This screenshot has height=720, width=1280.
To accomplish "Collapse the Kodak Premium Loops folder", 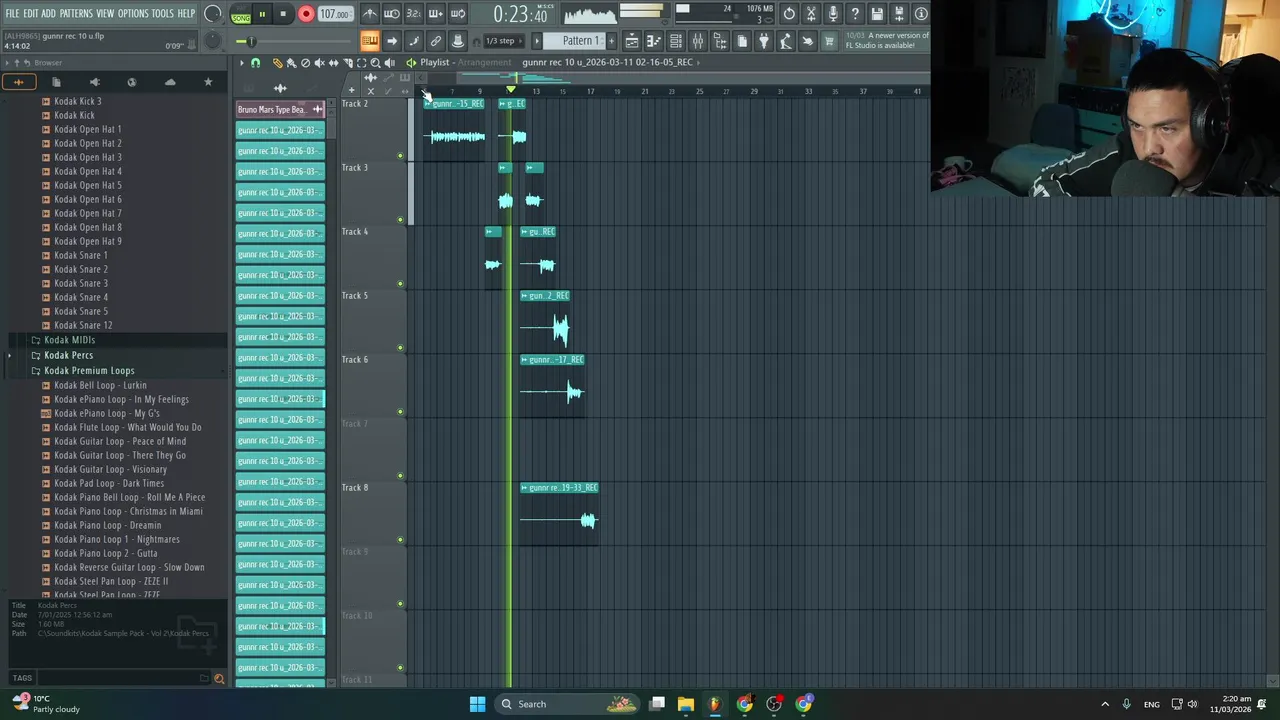I will (88, 370).
